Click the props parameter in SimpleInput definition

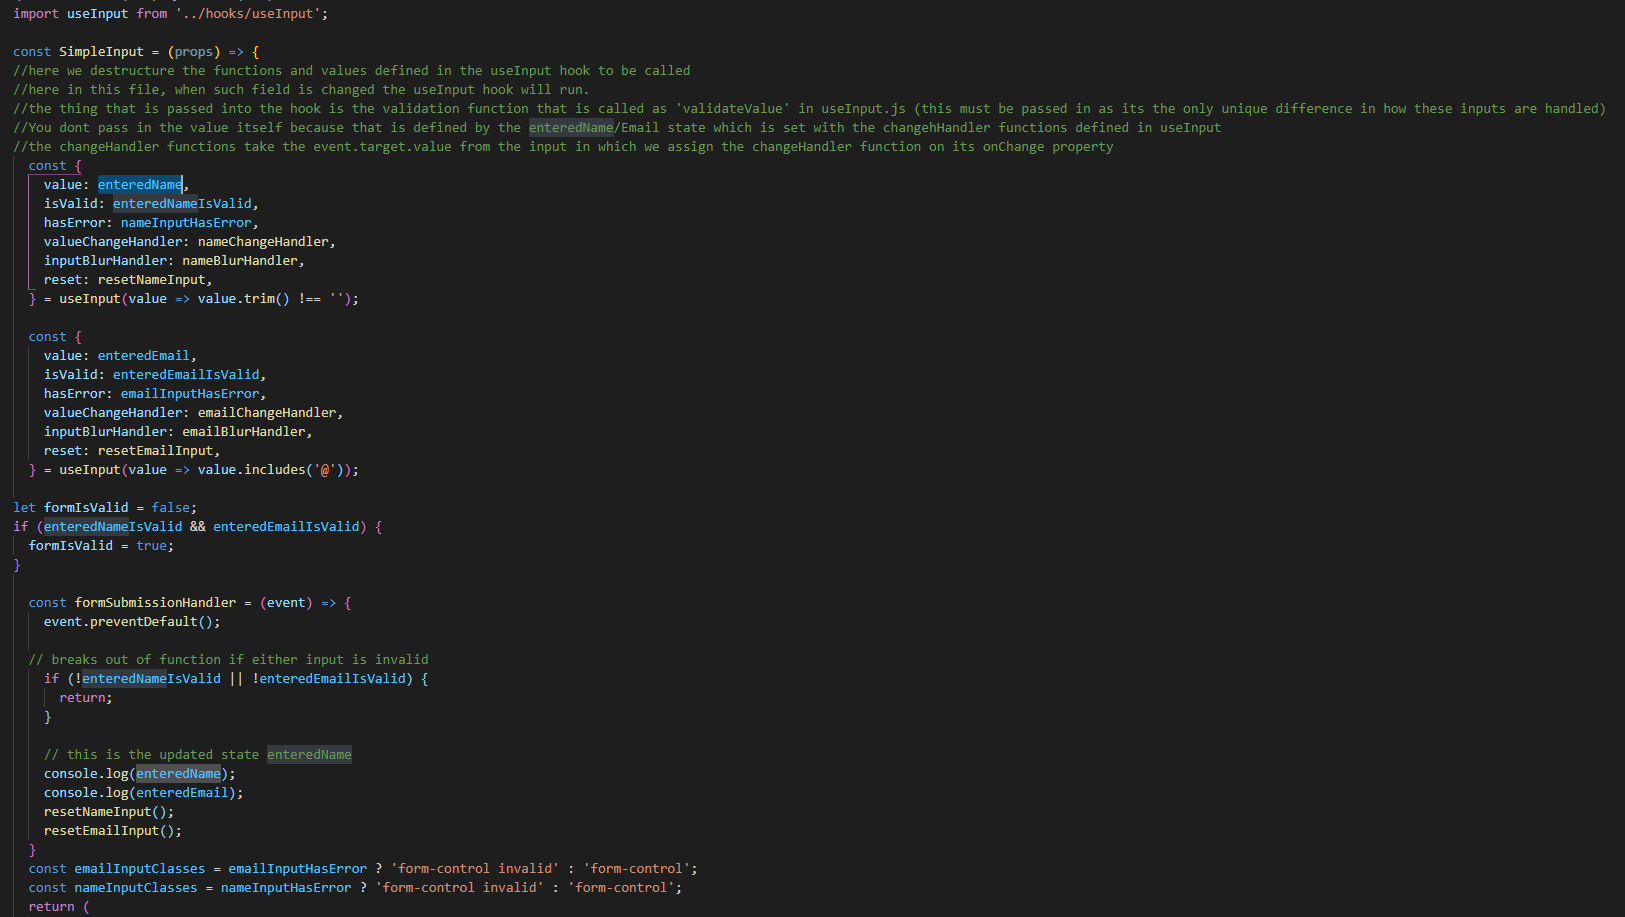click(194, 52)
